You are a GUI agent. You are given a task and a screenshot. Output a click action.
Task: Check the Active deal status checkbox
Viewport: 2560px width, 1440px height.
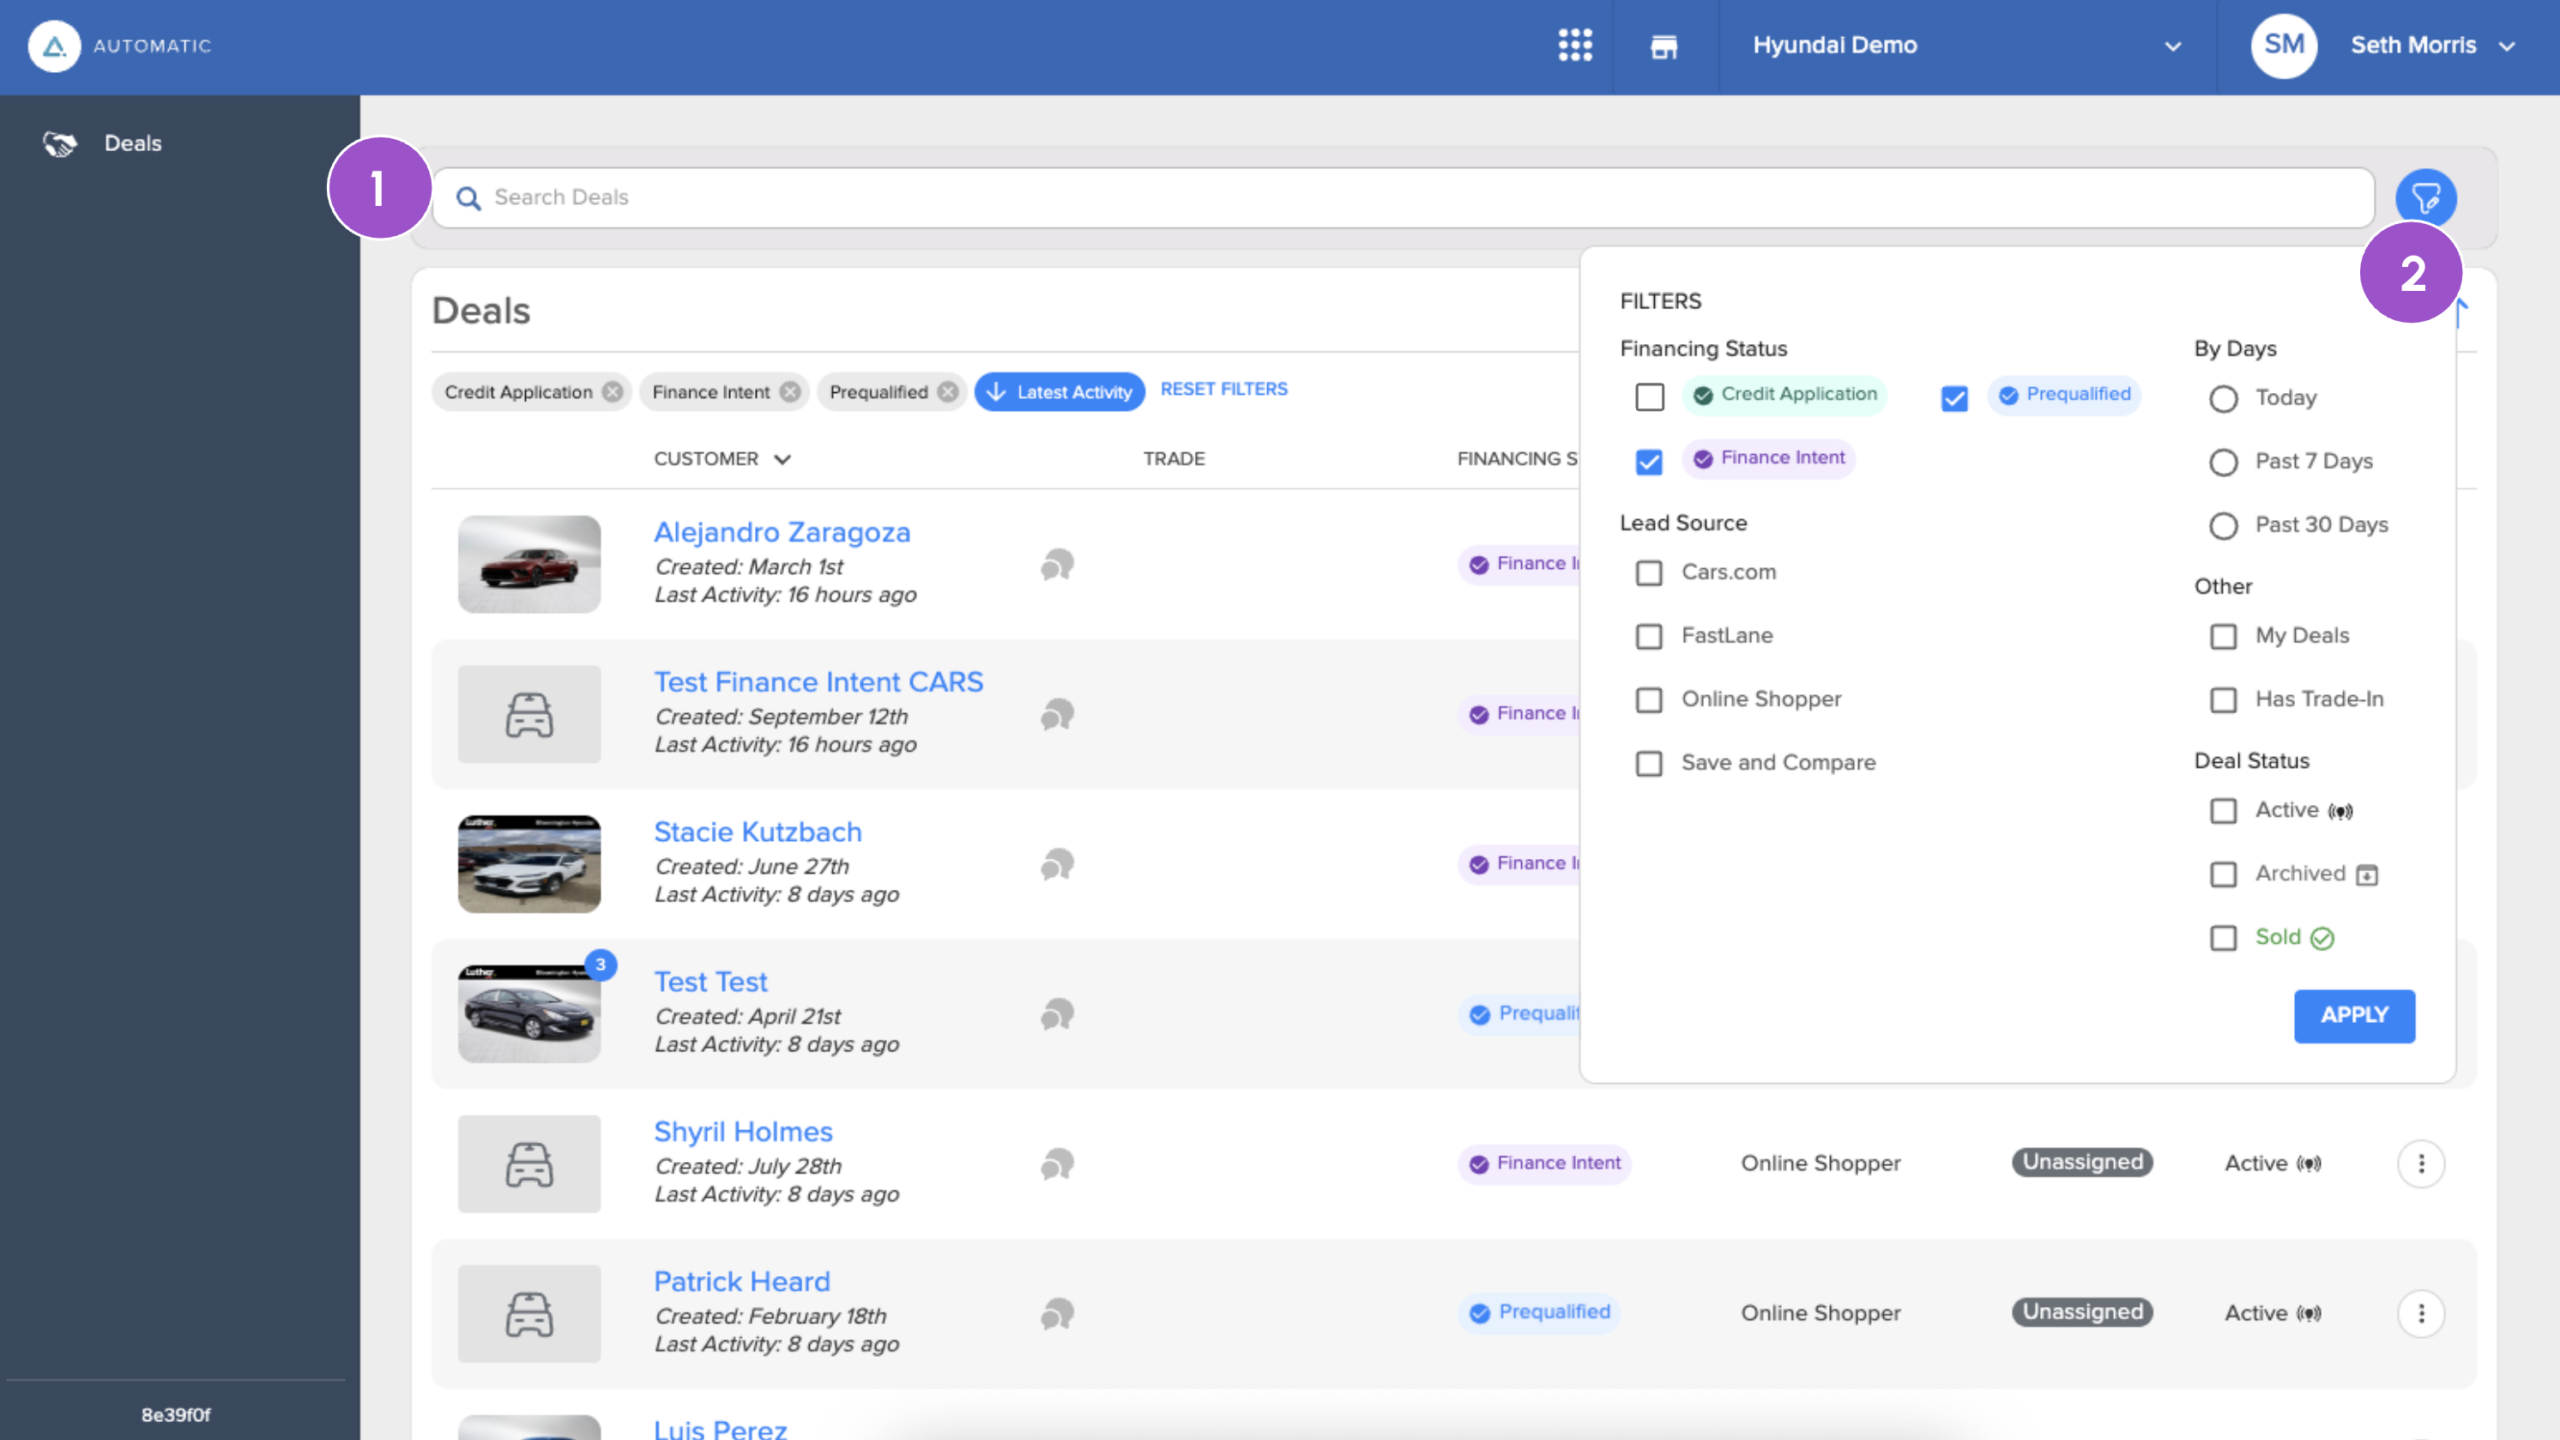2223,811
